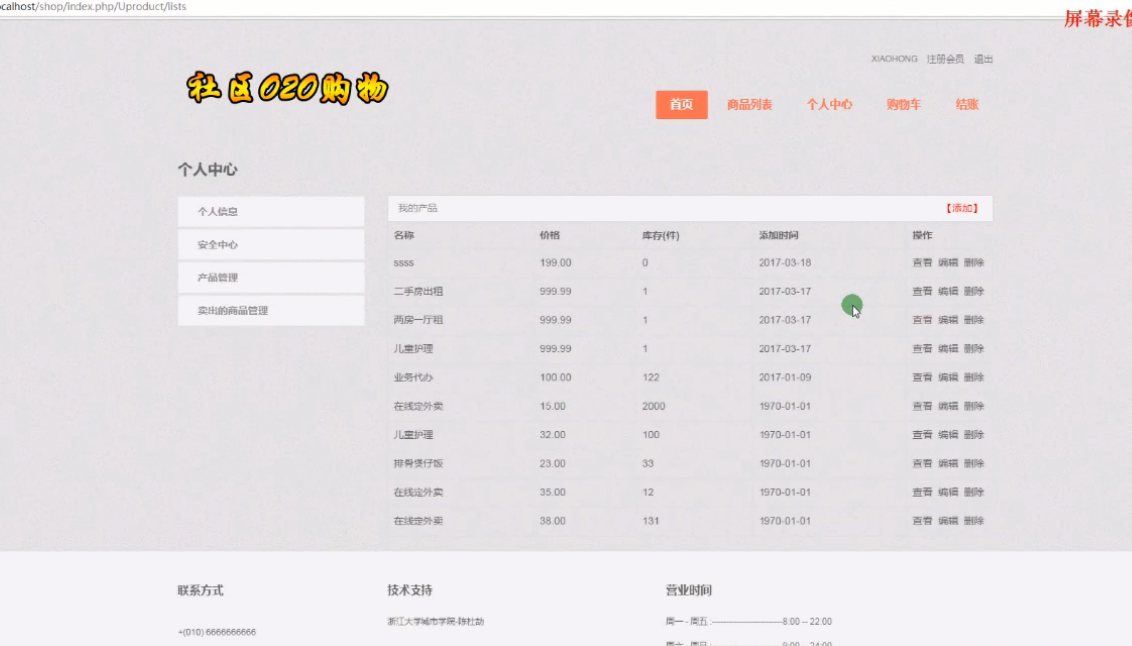Open the 购物车 navigation item
The image size is (1132, 646).
[903, 105]
